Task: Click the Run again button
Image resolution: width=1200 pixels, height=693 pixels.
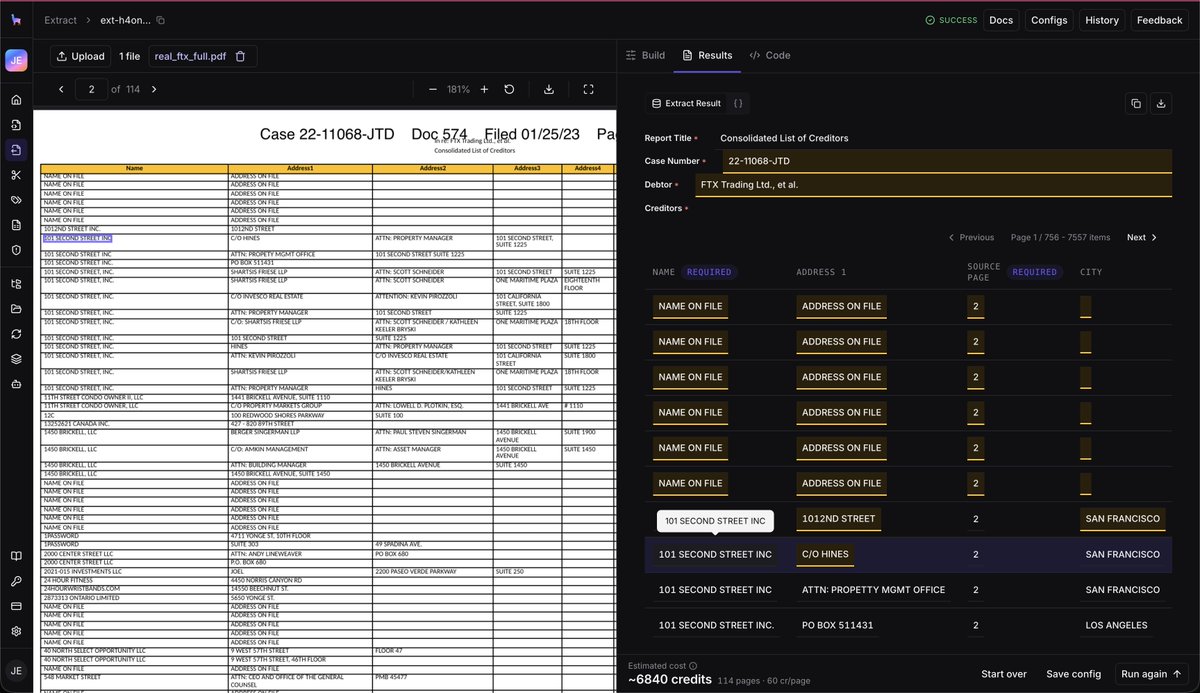Action: [x=1151, y=674]
